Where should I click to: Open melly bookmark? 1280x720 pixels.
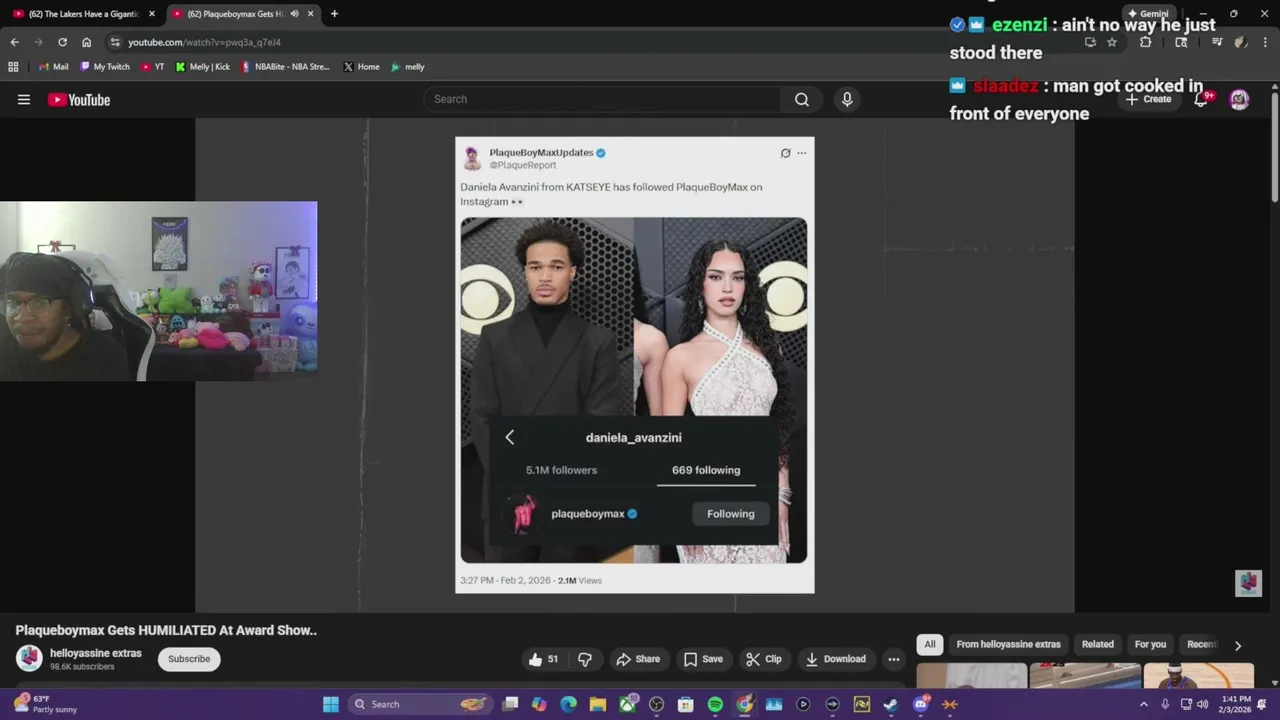[407, 67]
